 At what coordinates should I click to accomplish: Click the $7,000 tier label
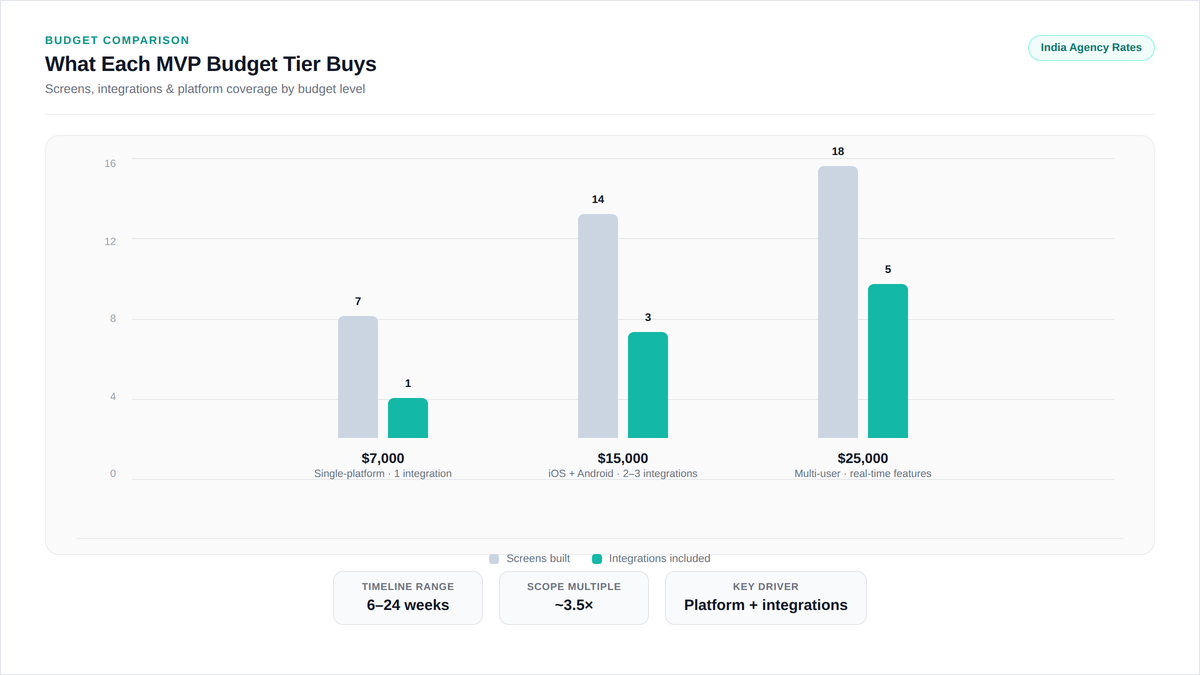[x=383, y=458]
